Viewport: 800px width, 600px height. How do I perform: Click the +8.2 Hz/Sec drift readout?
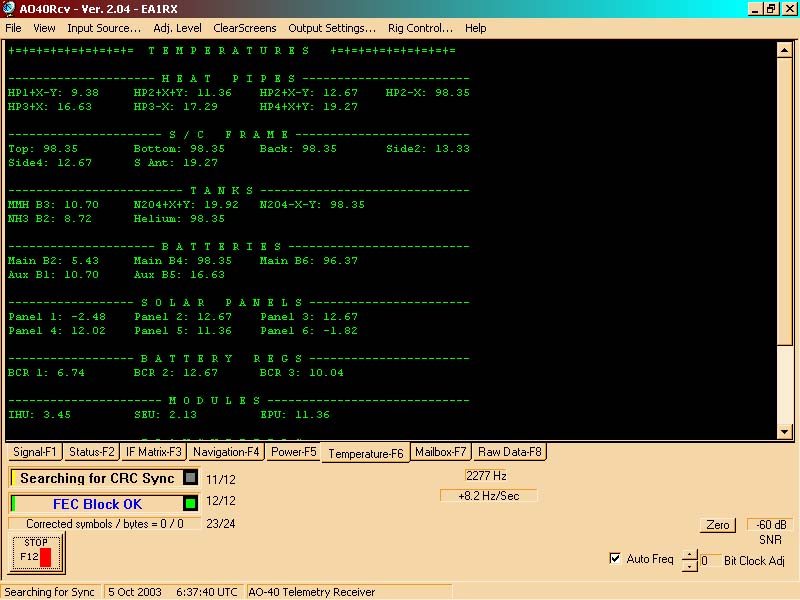tap(488, 495)
